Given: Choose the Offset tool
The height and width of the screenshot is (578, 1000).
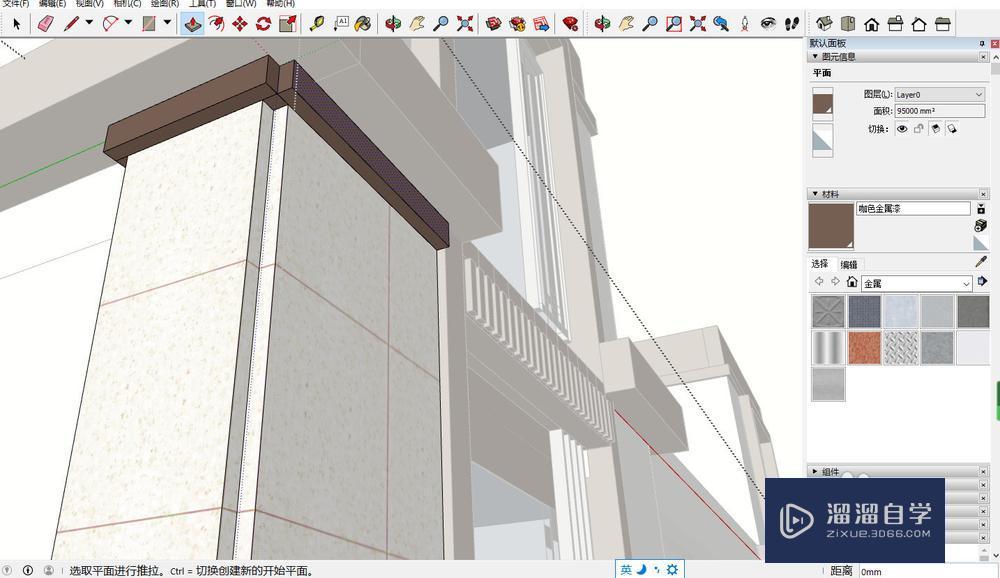Looking at the screenshot, I should click(216, 24).
